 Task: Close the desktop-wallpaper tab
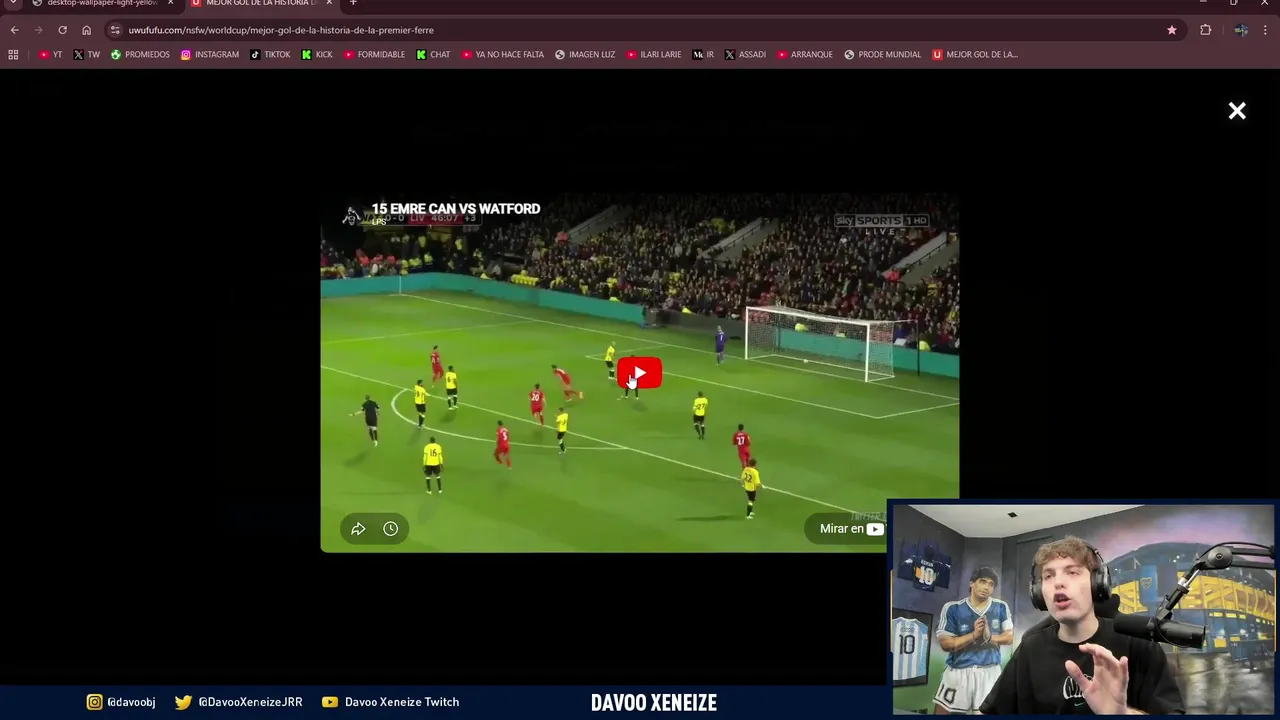click(x=170, y=3)
